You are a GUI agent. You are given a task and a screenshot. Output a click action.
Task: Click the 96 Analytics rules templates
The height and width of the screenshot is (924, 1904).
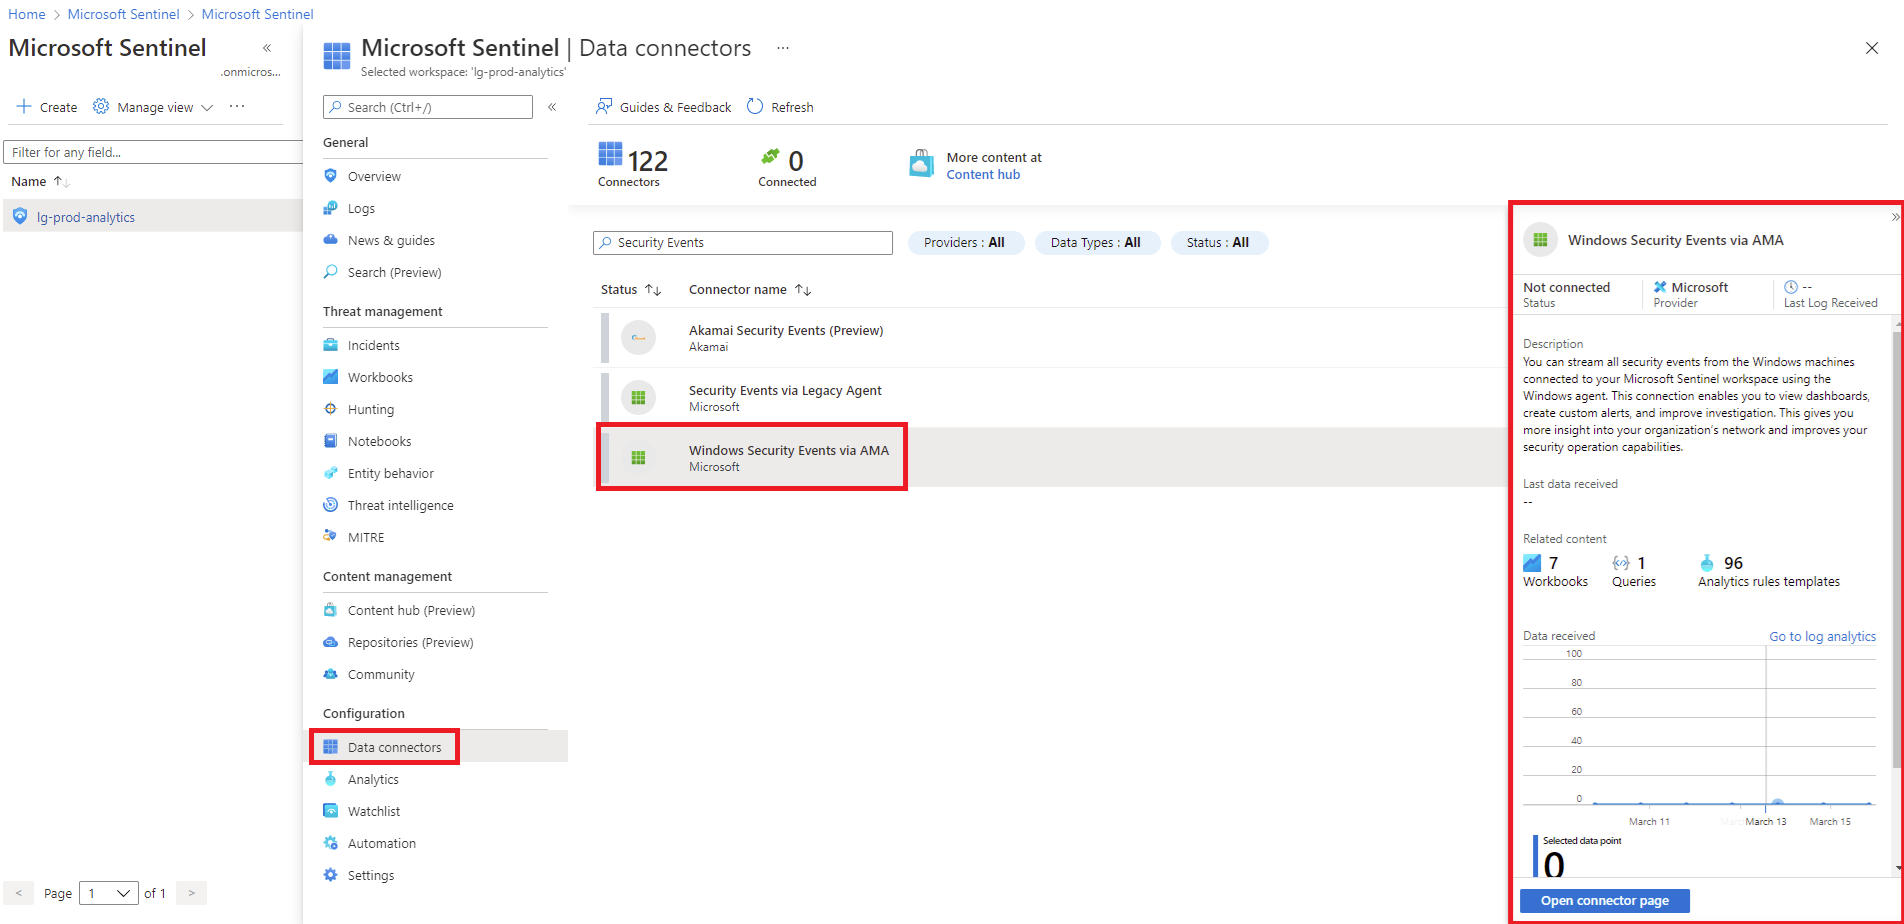[1768, 571]
